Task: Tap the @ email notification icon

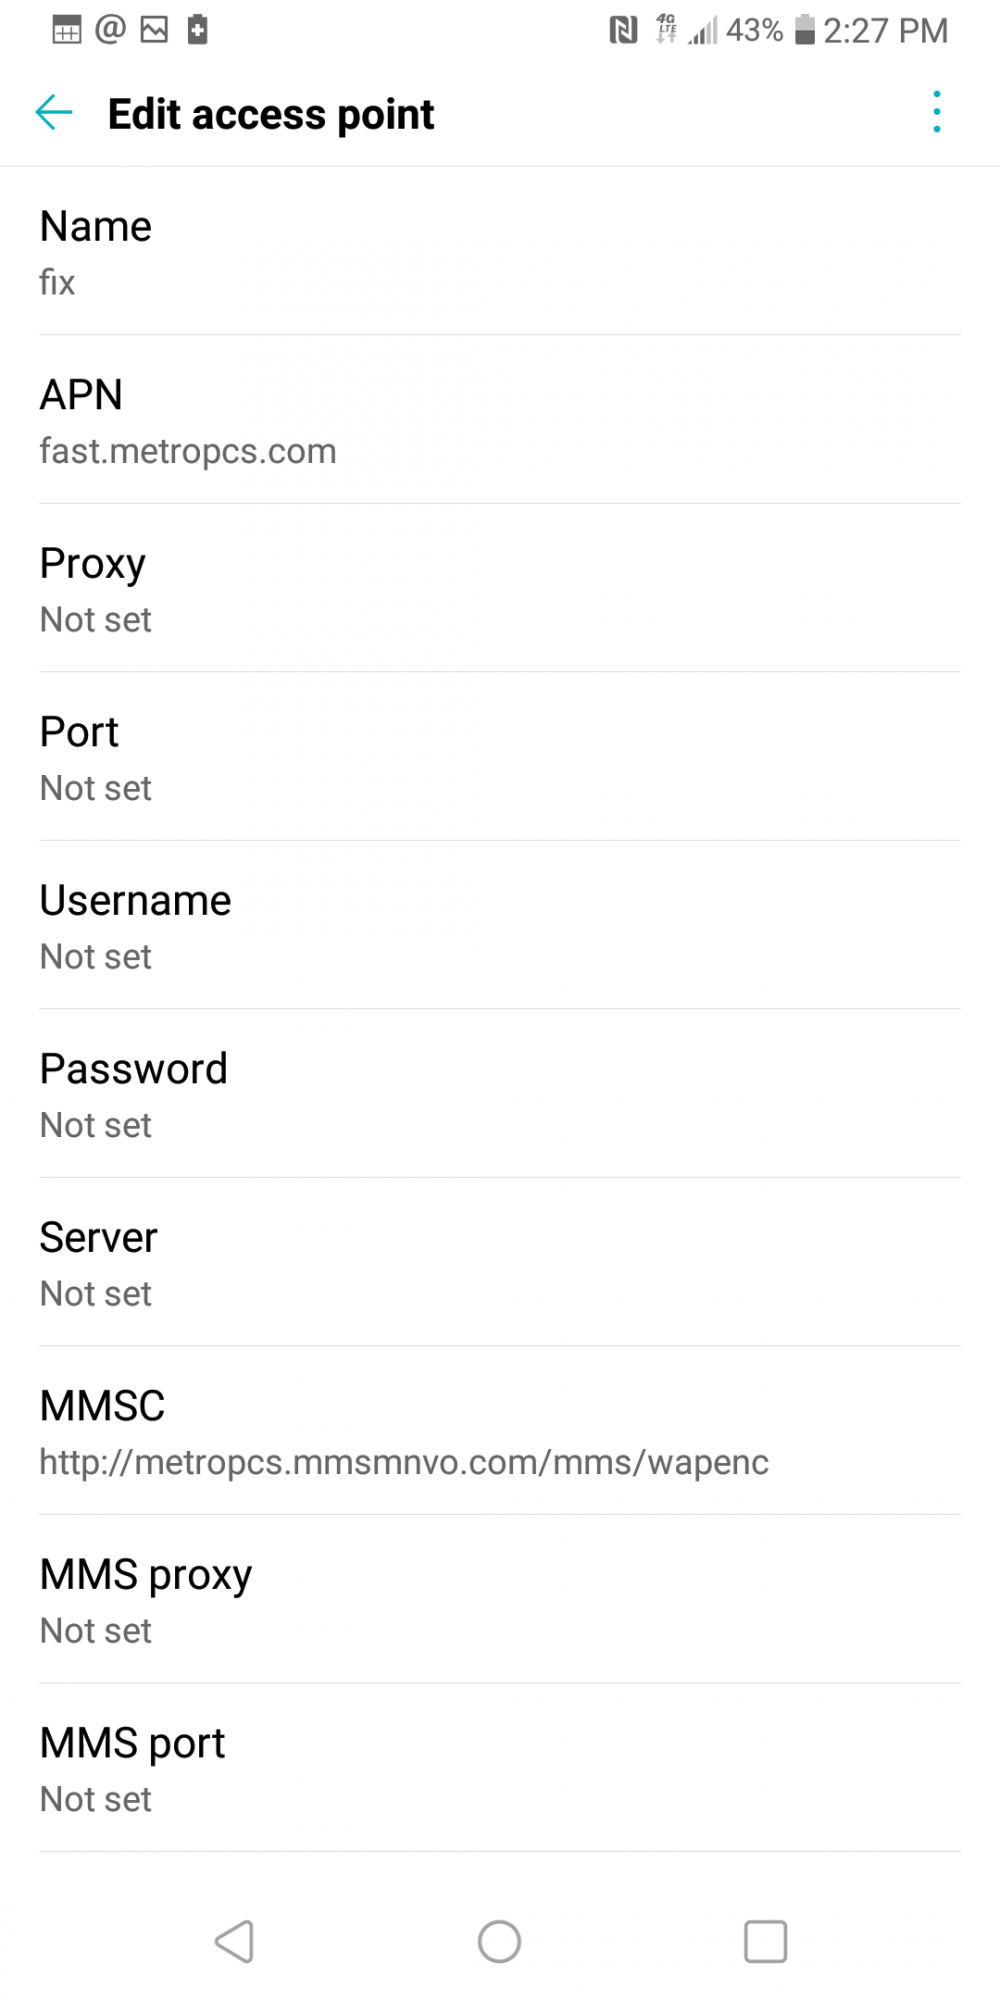Action: [110, 30]
